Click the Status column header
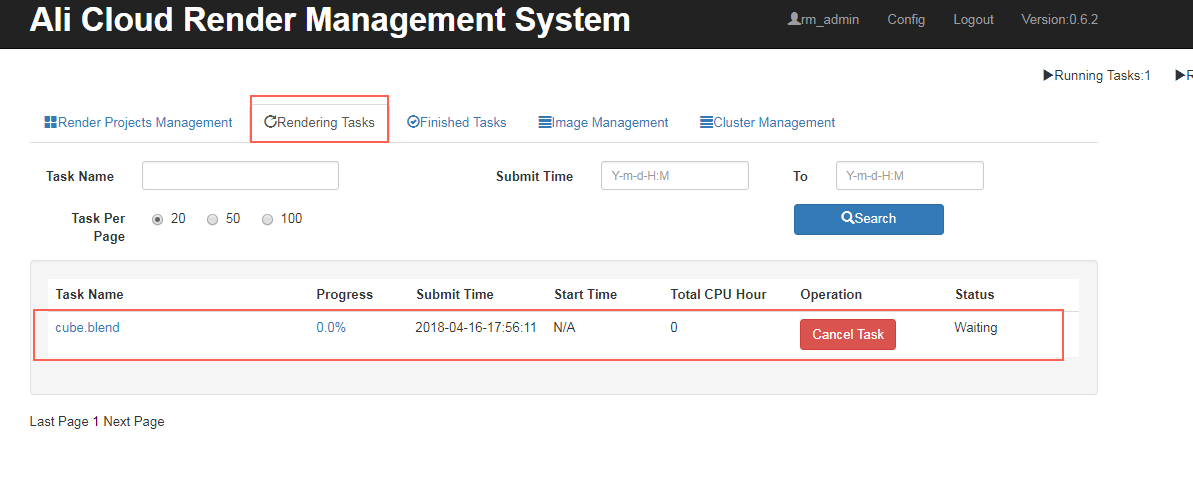This screenshot has width=1193, height=493. (975, 294)
